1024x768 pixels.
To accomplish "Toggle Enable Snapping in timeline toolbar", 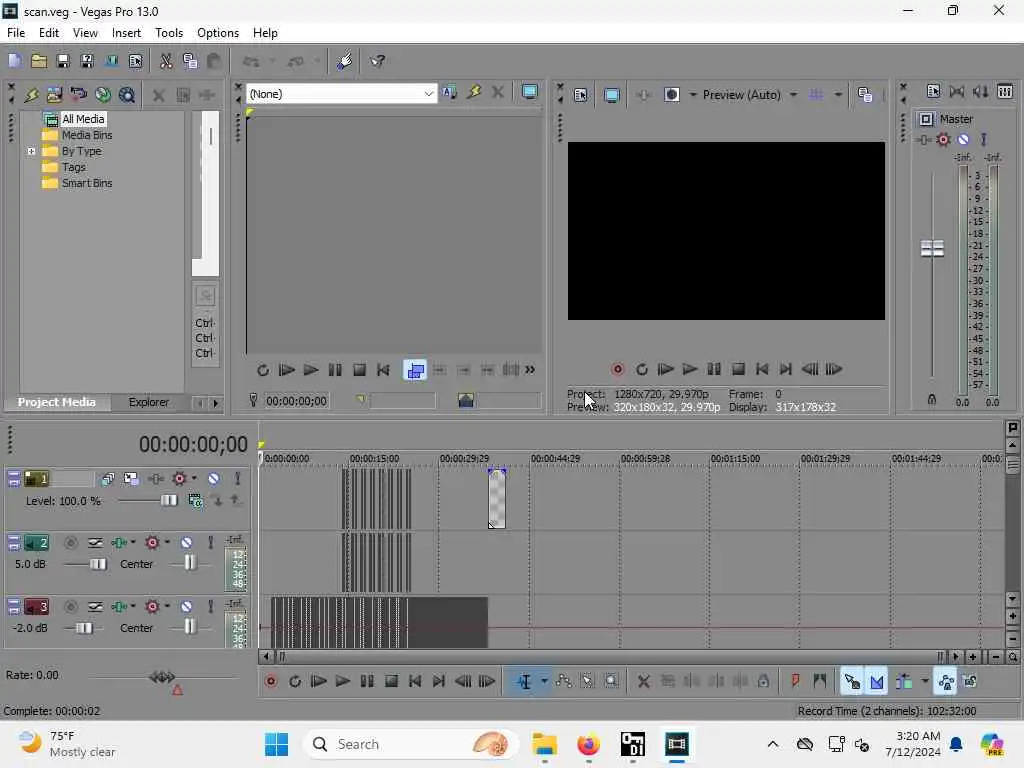I will coord(852,682).
